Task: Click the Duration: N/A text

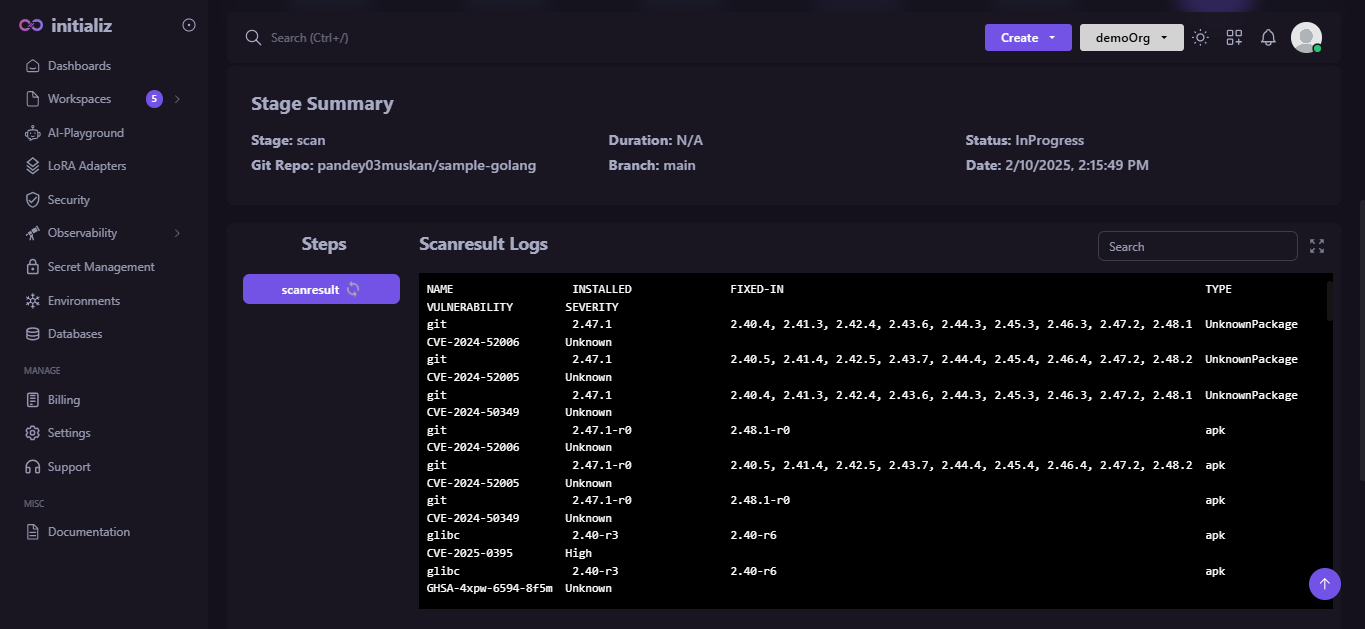Action: pyautogui.click(x=656, y=140)
